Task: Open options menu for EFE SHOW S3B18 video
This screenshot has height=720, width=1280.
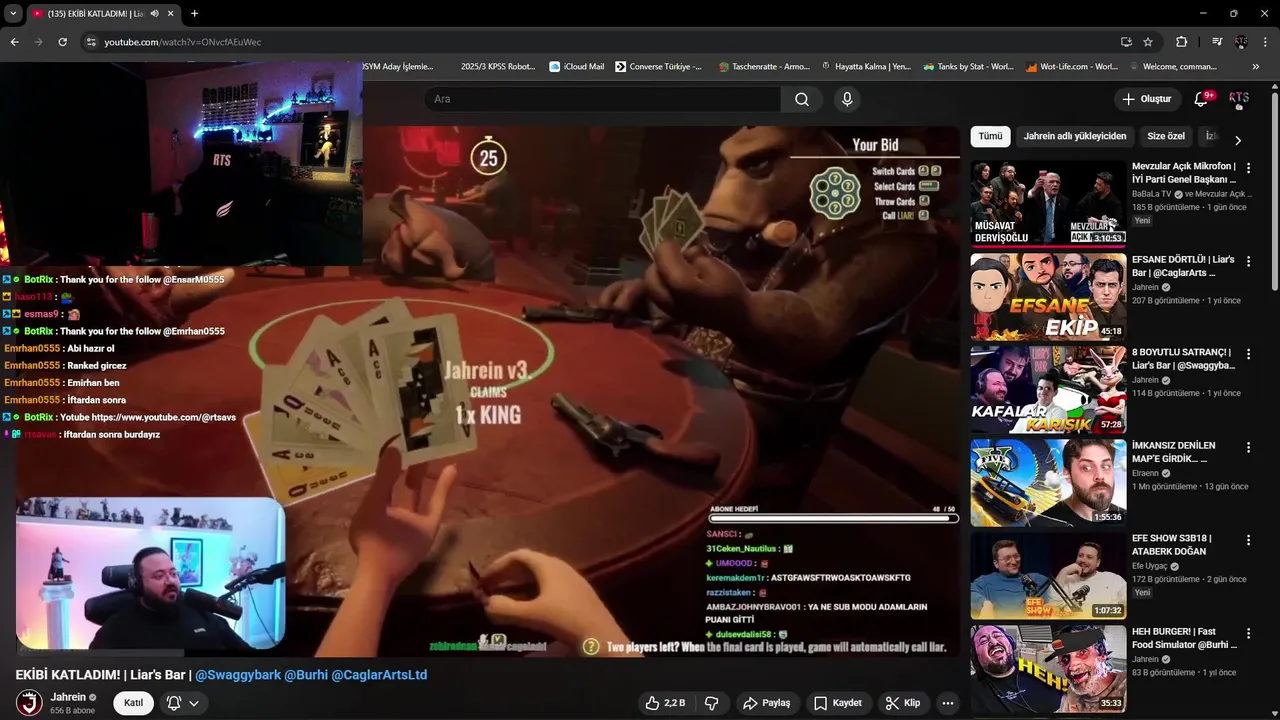Action: click(x=1248, y=540)
